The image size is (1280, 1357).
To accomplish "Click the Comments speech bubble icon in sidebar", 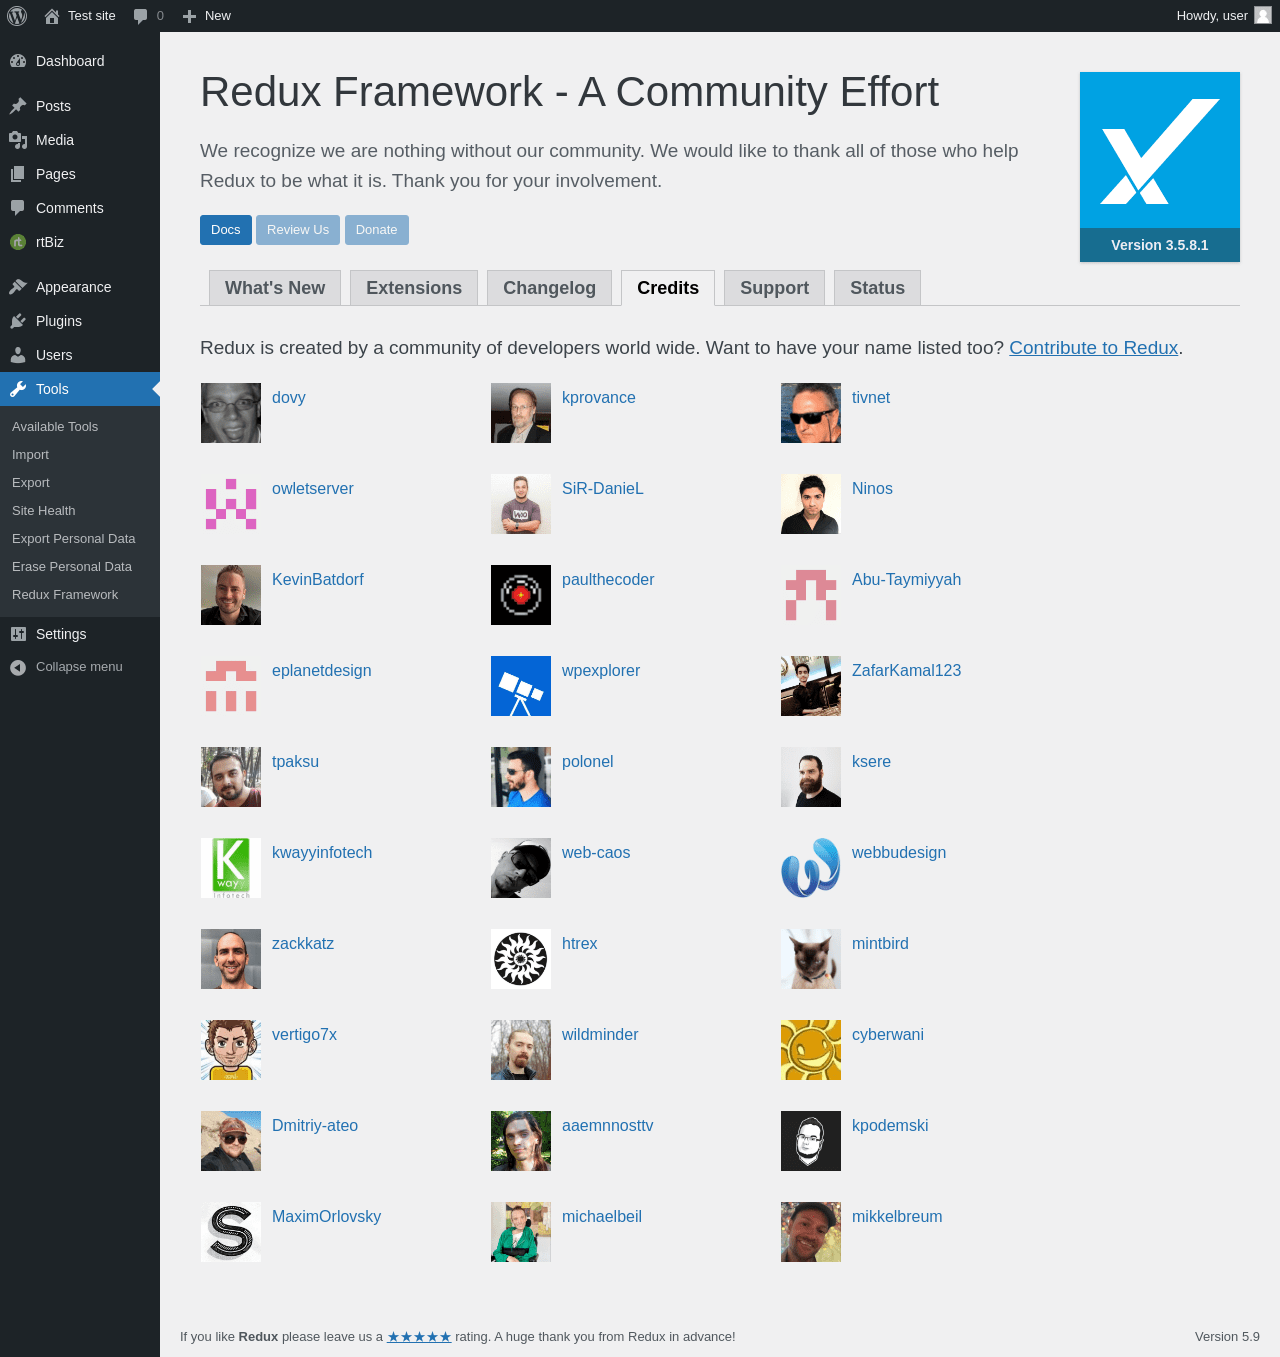I will pyautogui.click(x=18, y=208).
